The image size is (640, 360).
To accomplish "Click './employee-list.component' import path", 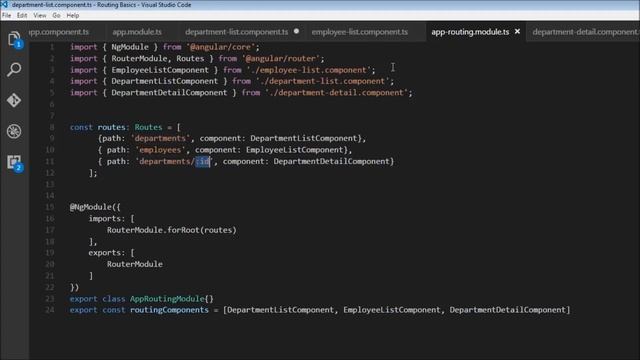I will click(x=309, y=70).
